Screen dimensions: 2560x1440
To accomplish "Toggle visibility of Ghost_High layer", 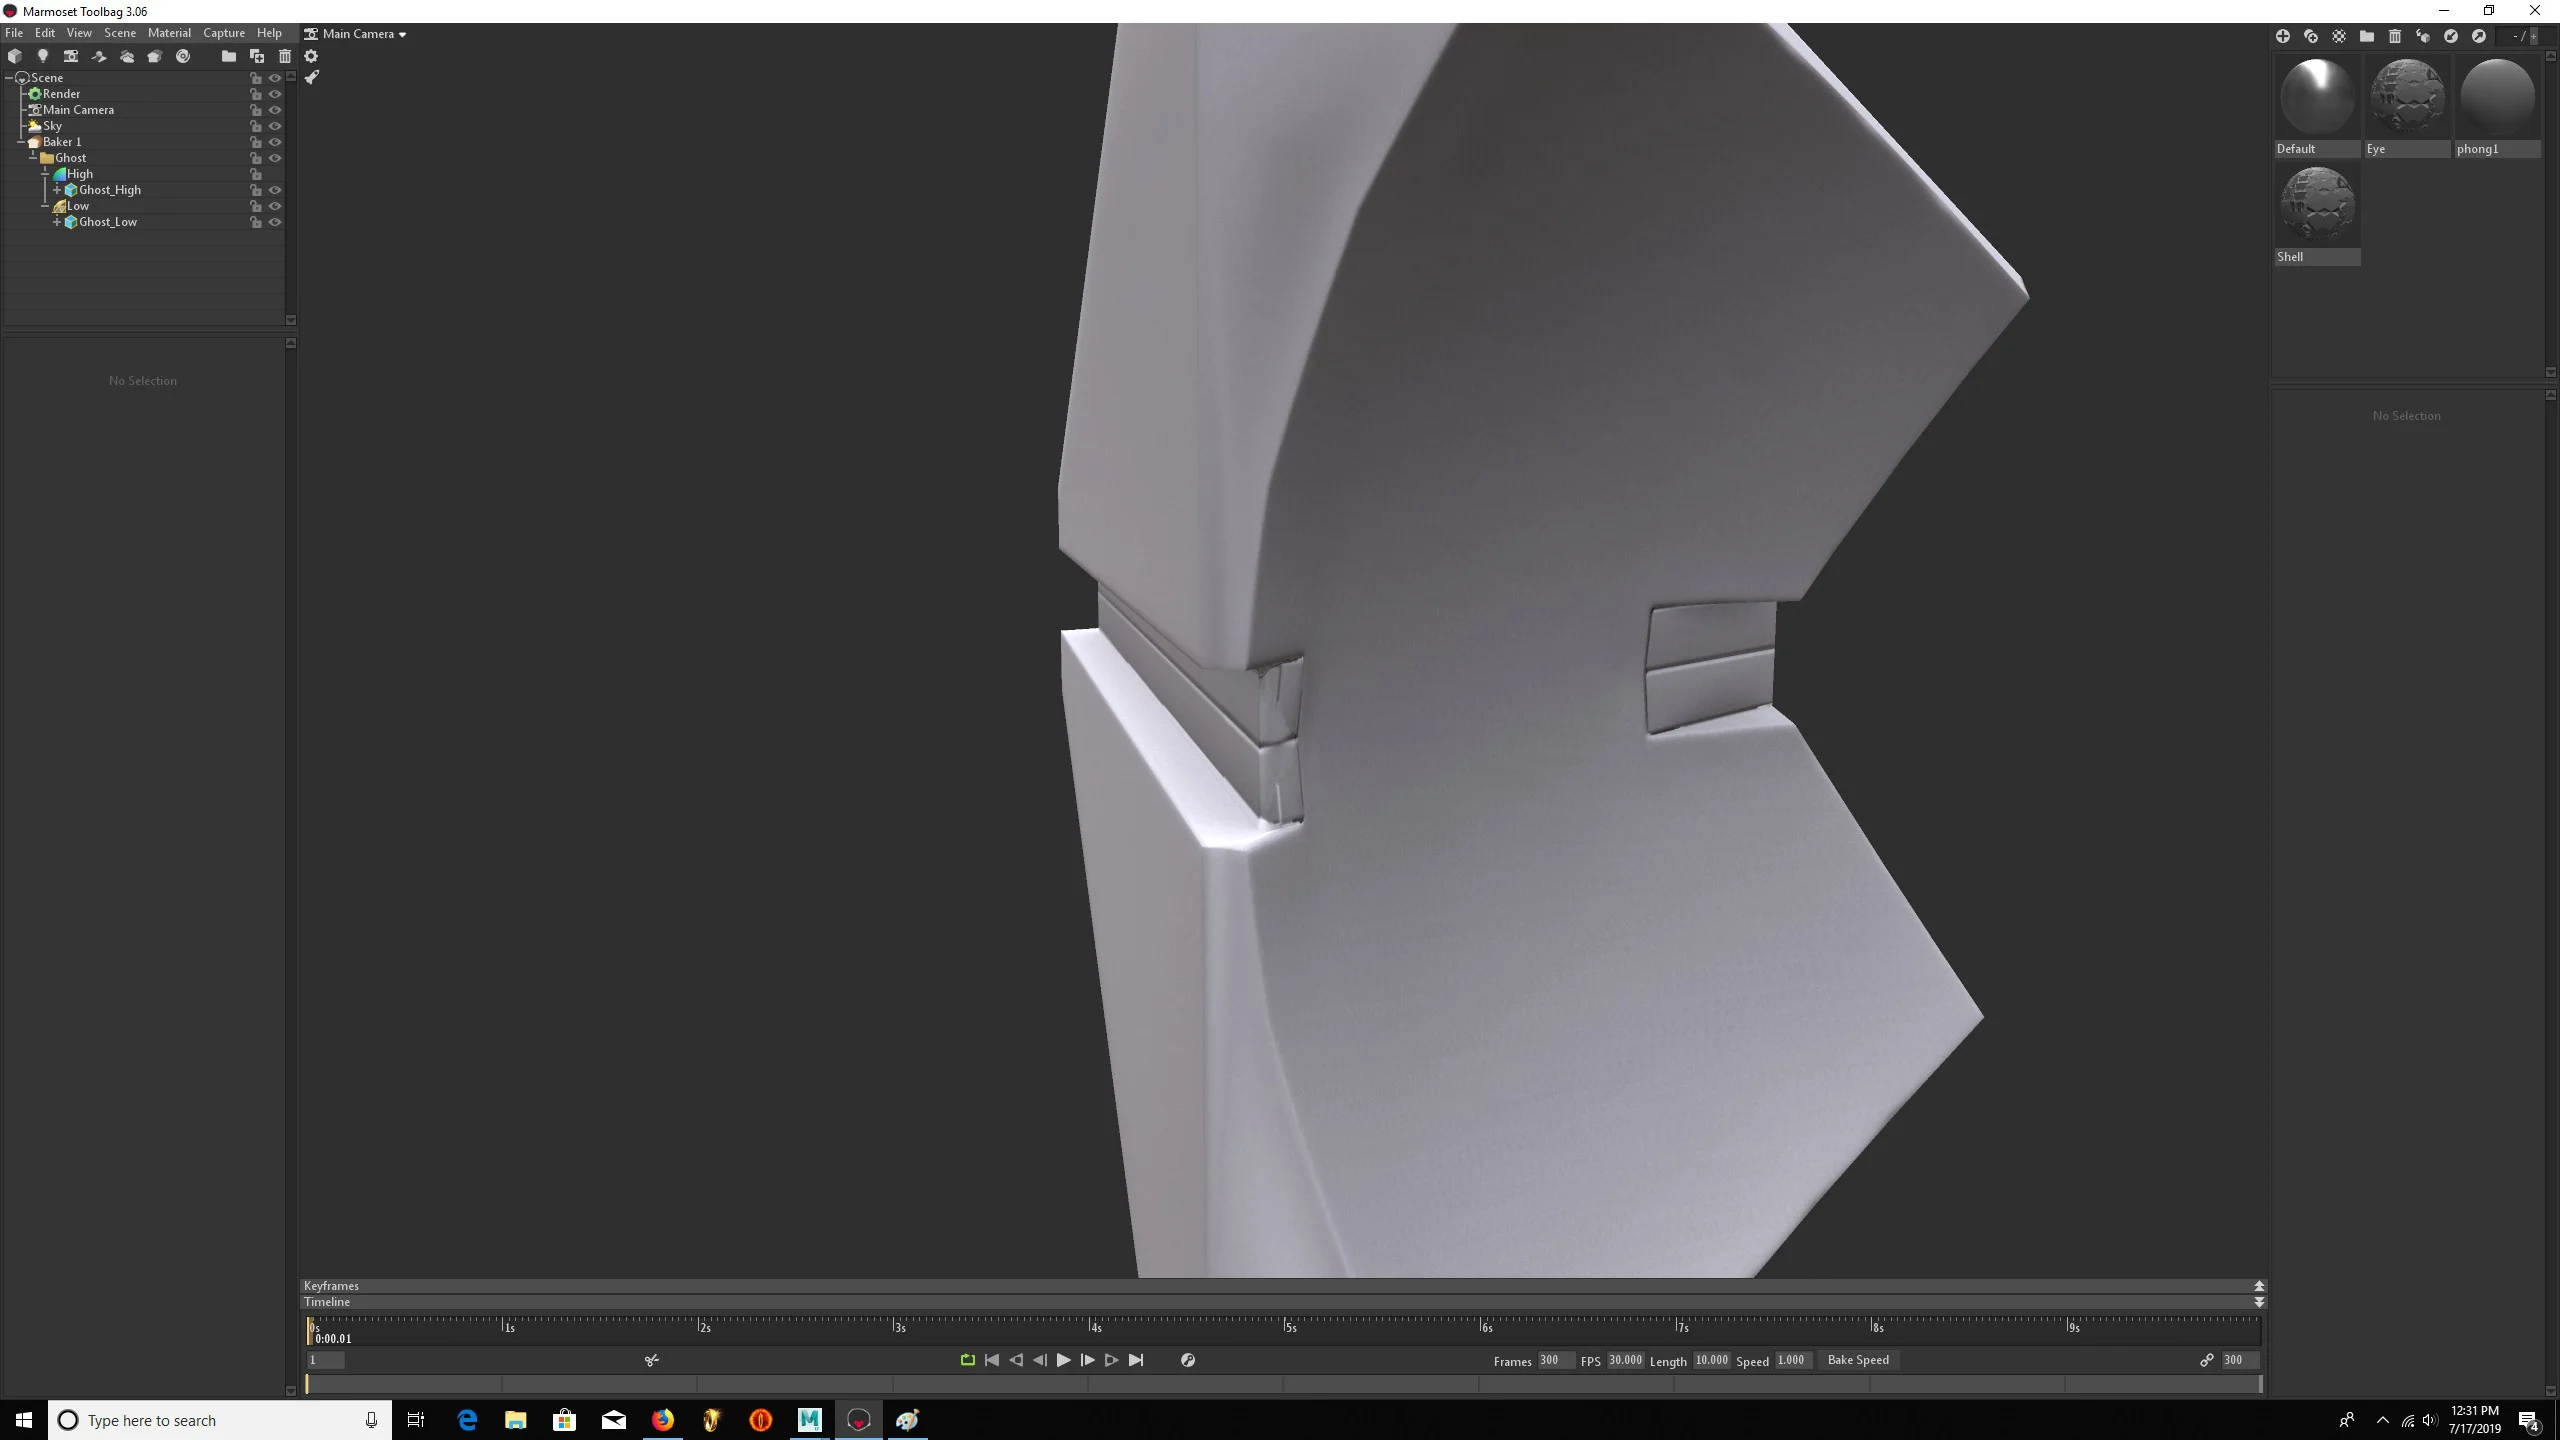I will tap(274, 190).
